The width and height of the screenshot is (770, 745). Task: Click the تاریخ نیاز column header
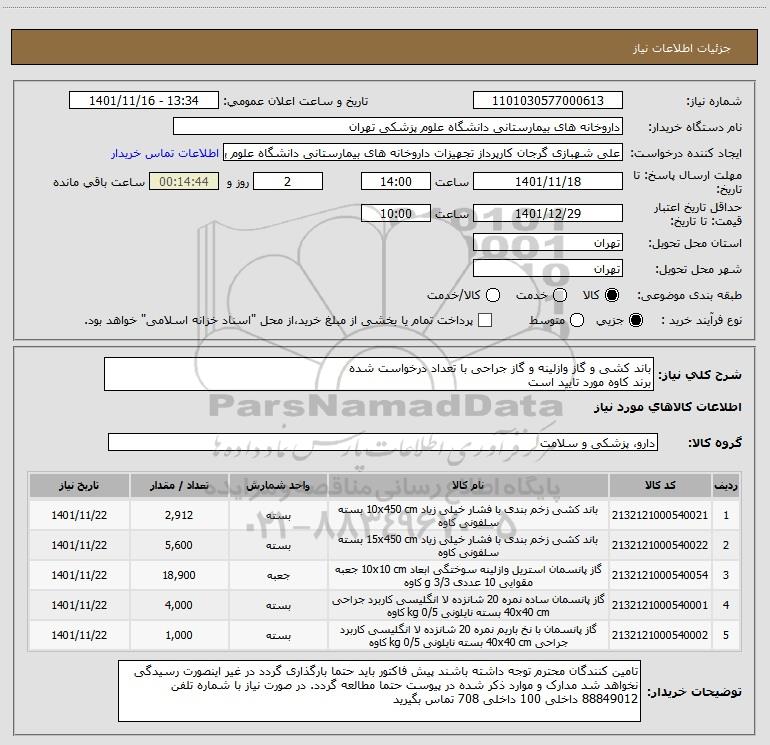point(79,485)
